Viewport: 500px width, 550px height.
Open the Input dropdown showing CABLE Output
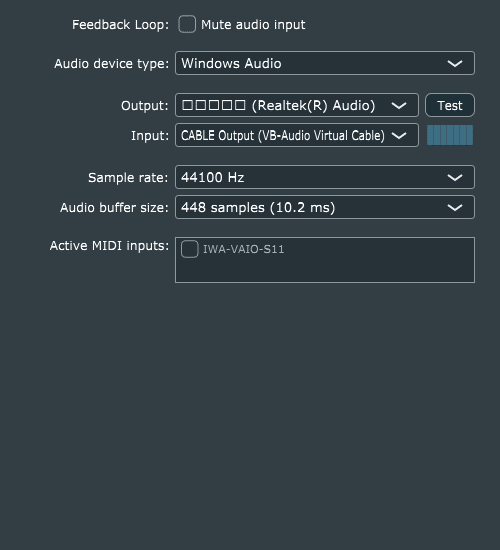pos(297,135)
